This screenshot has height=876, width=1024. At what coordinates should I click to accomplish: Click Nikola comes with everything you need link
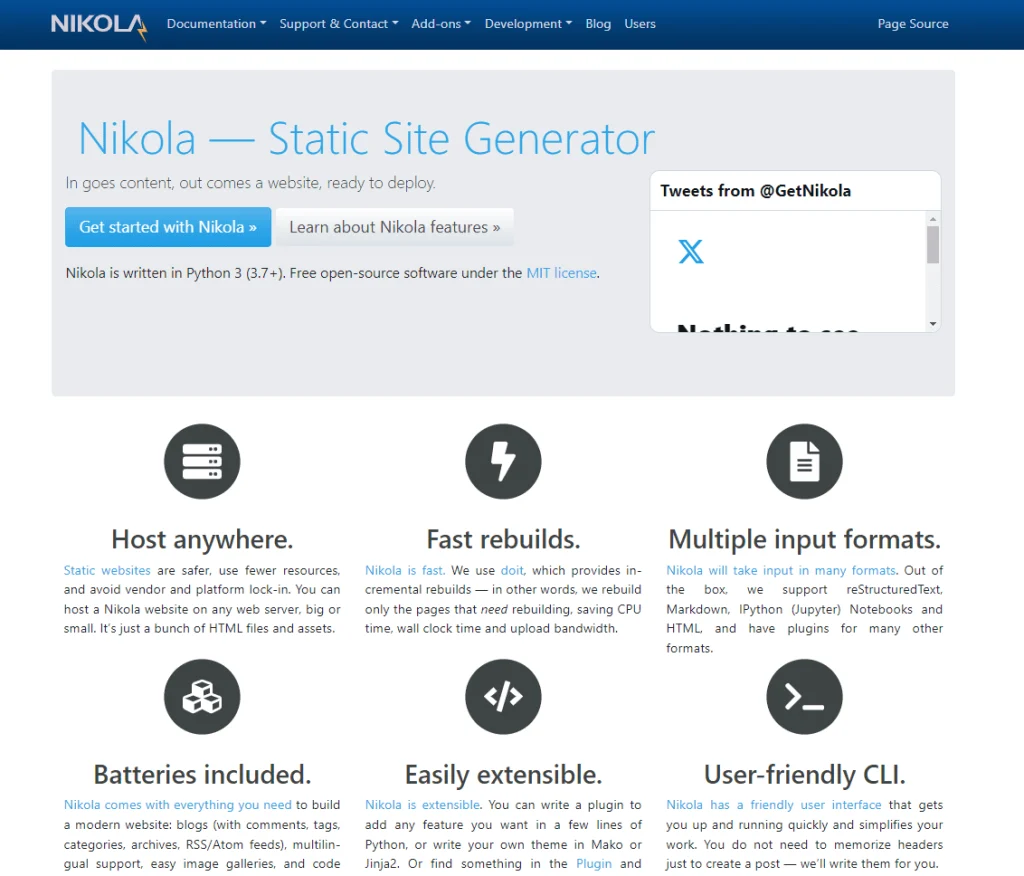pos(178,805)
